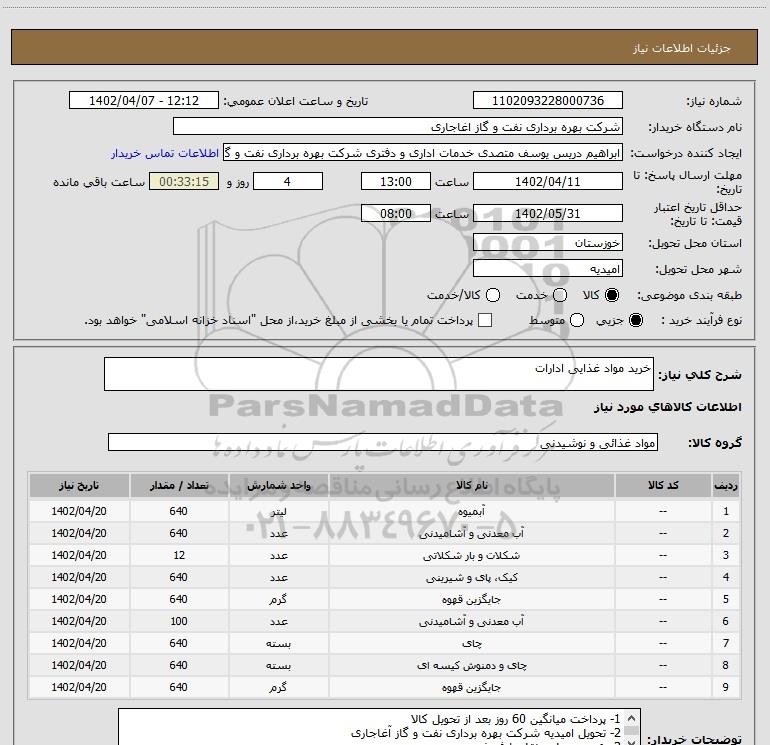Click the جزئیات اطلاعات نیاز header bar

point(385,47)
